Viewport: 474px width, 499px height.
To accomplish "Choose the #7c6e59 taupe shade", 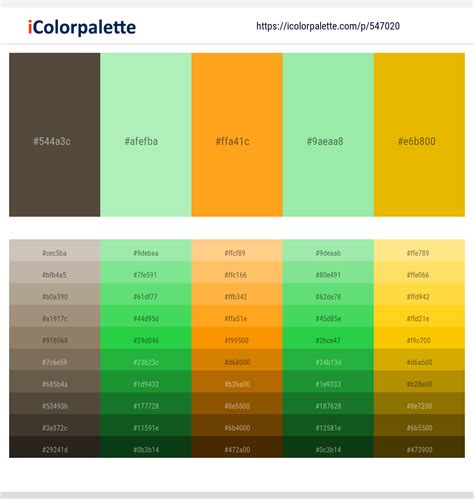I will click(x=55, y=360).
